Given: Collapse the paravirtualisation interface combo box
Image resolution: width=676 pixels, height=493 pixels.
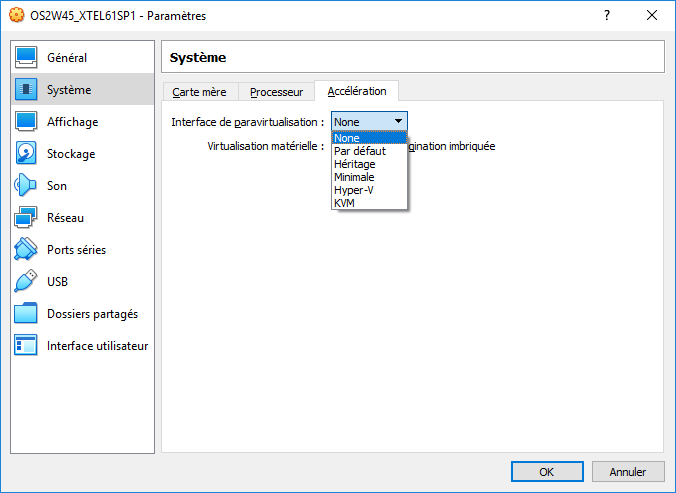Looking at the screenshot, I should pos(368,121).
